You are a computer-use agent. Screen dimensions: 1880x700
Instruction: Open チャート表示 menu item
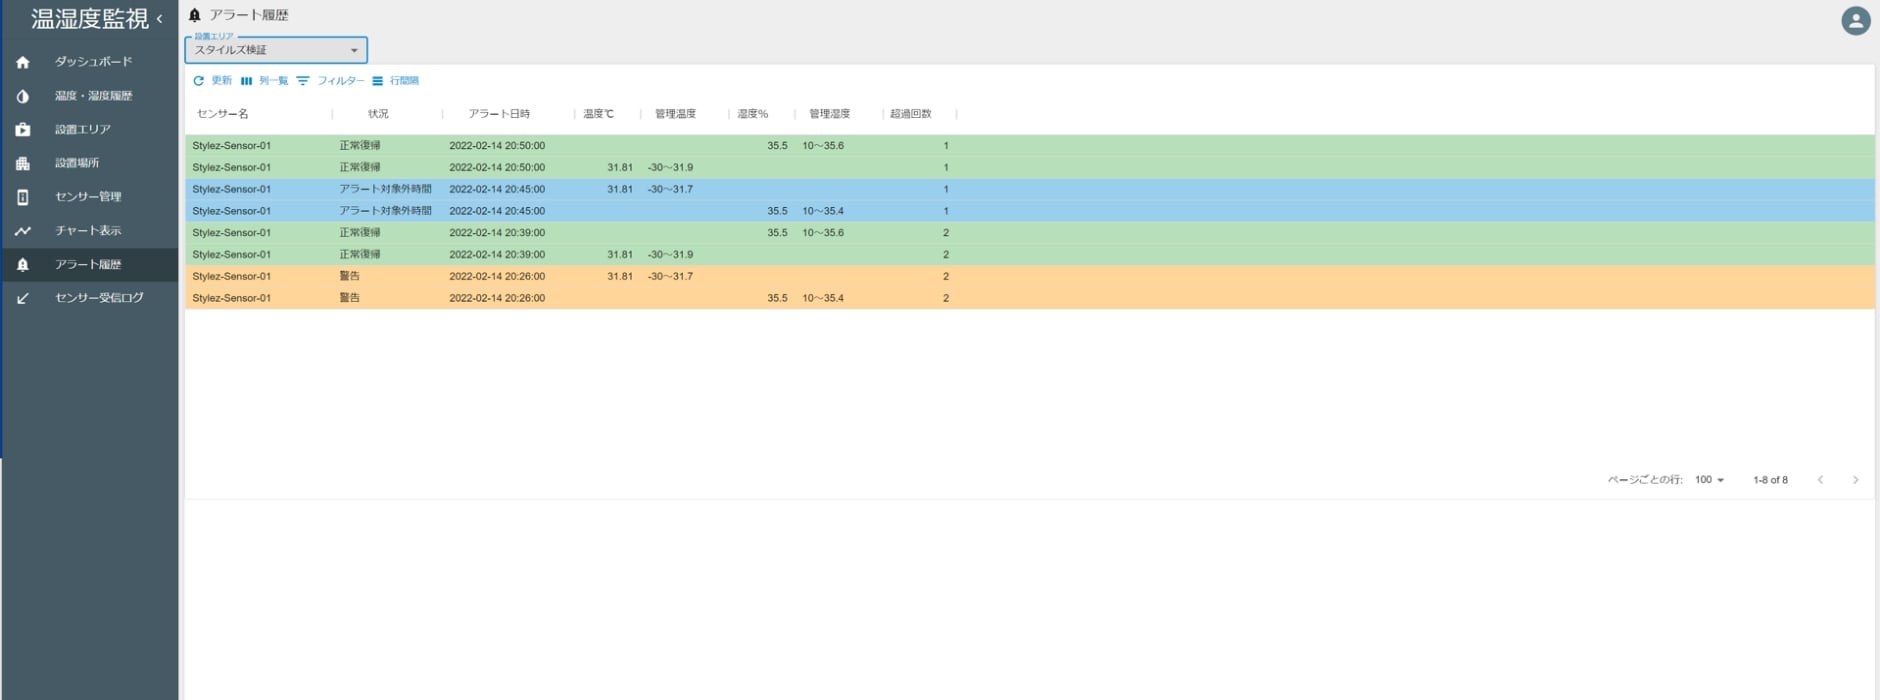pyautogui.click(x=90, y=231)
